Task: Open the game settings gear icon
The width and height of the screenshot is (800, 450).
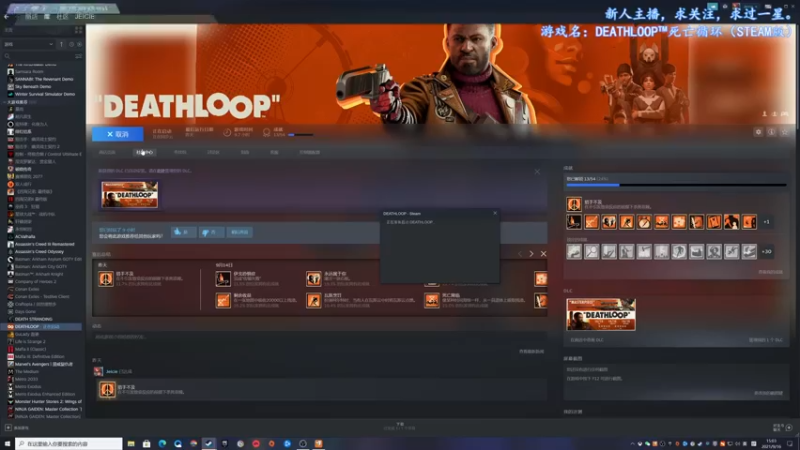Action: point(758,132)
